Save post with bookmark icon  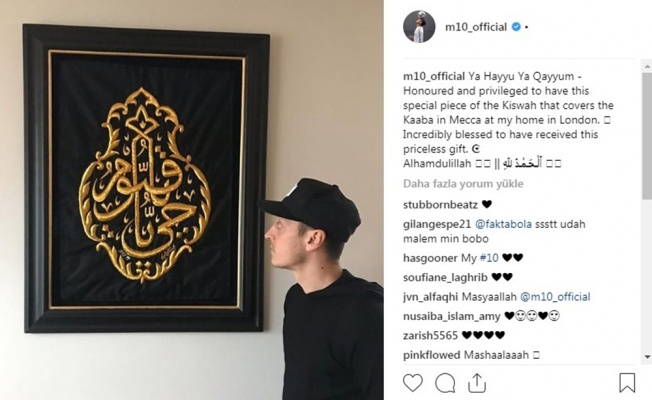click(x=627, y=383)
